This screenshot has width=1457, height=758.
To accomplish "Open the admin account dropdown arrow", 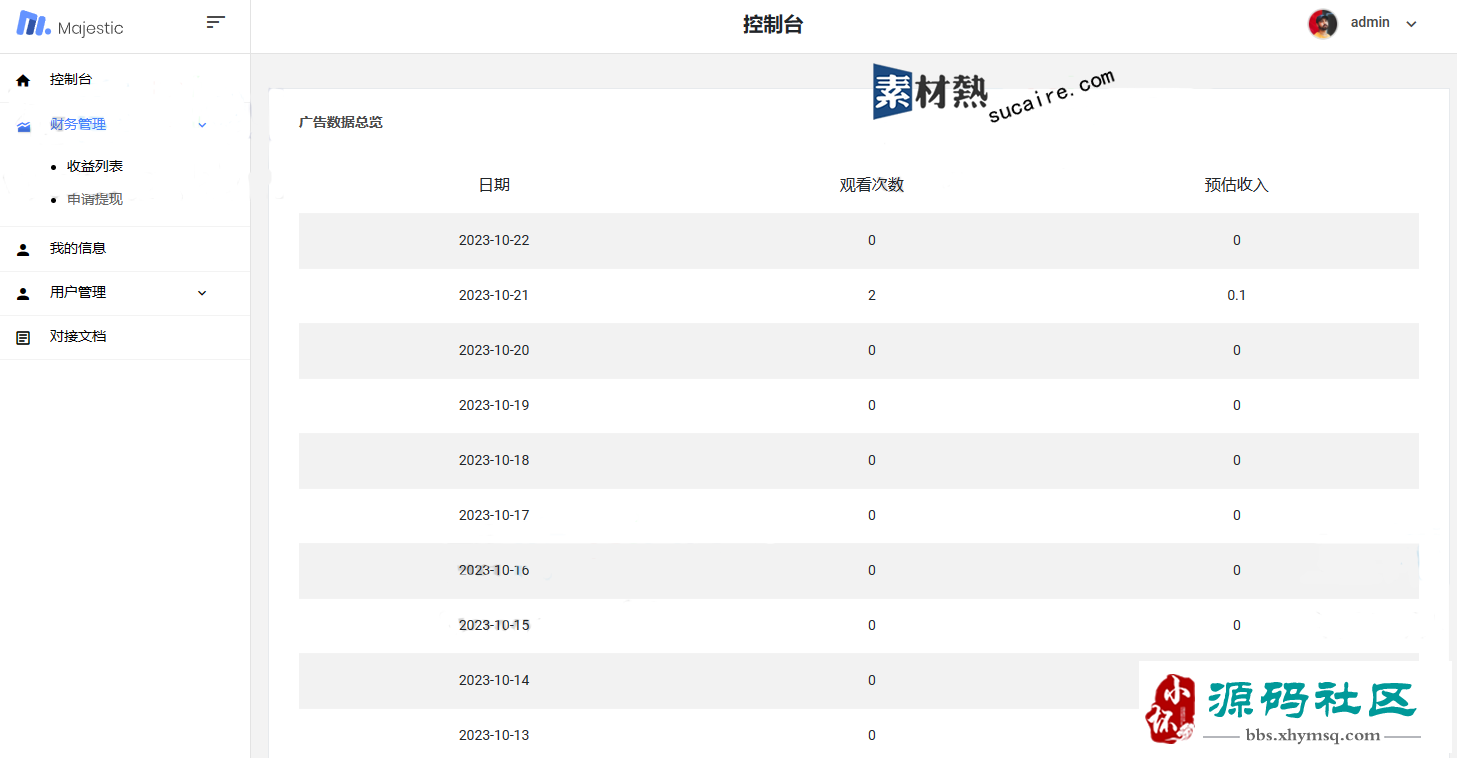I will [x=1411, y=24].
